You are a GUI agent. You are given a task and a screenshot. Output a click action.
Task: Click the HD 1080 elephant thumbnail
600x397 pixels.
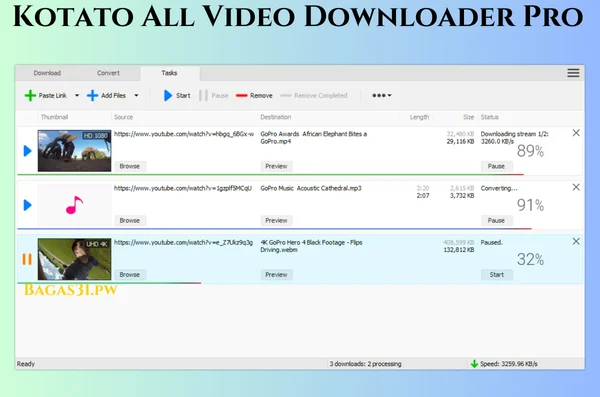click(x=74, y=151)
